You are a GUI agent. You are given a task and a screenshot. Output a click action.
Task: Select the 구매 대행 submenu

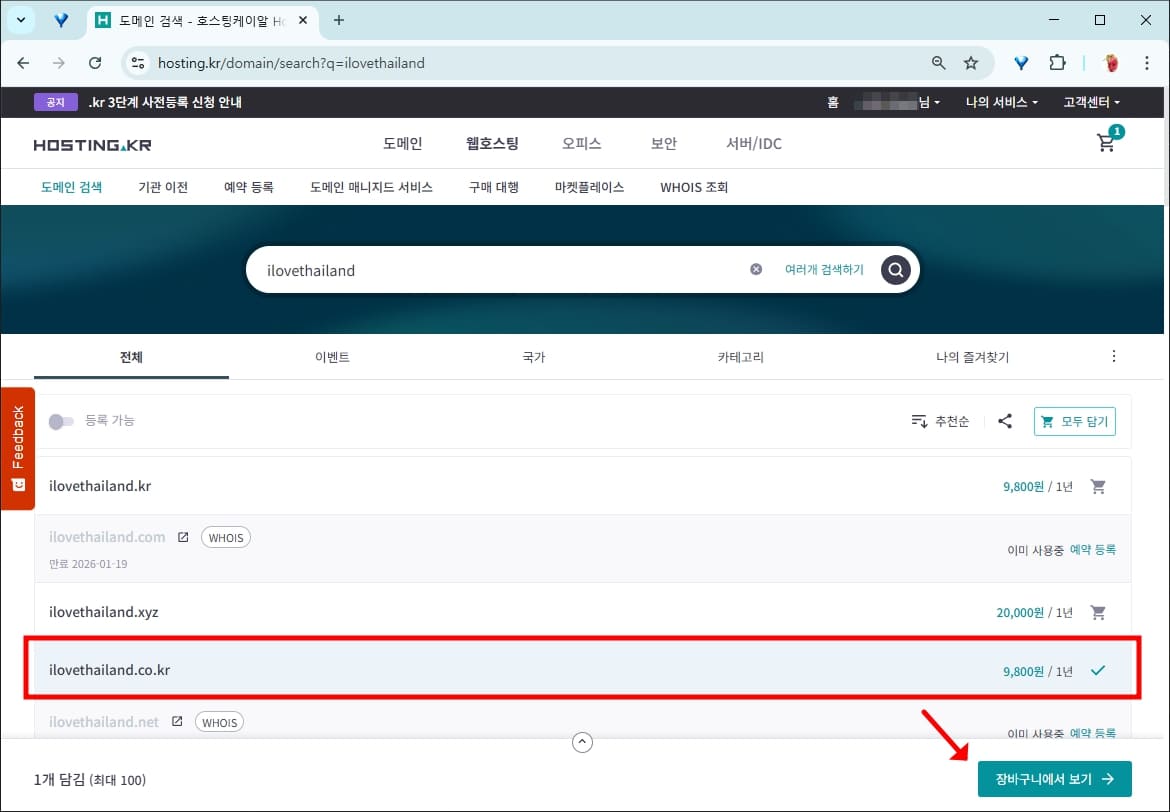(x=493, y=187)
